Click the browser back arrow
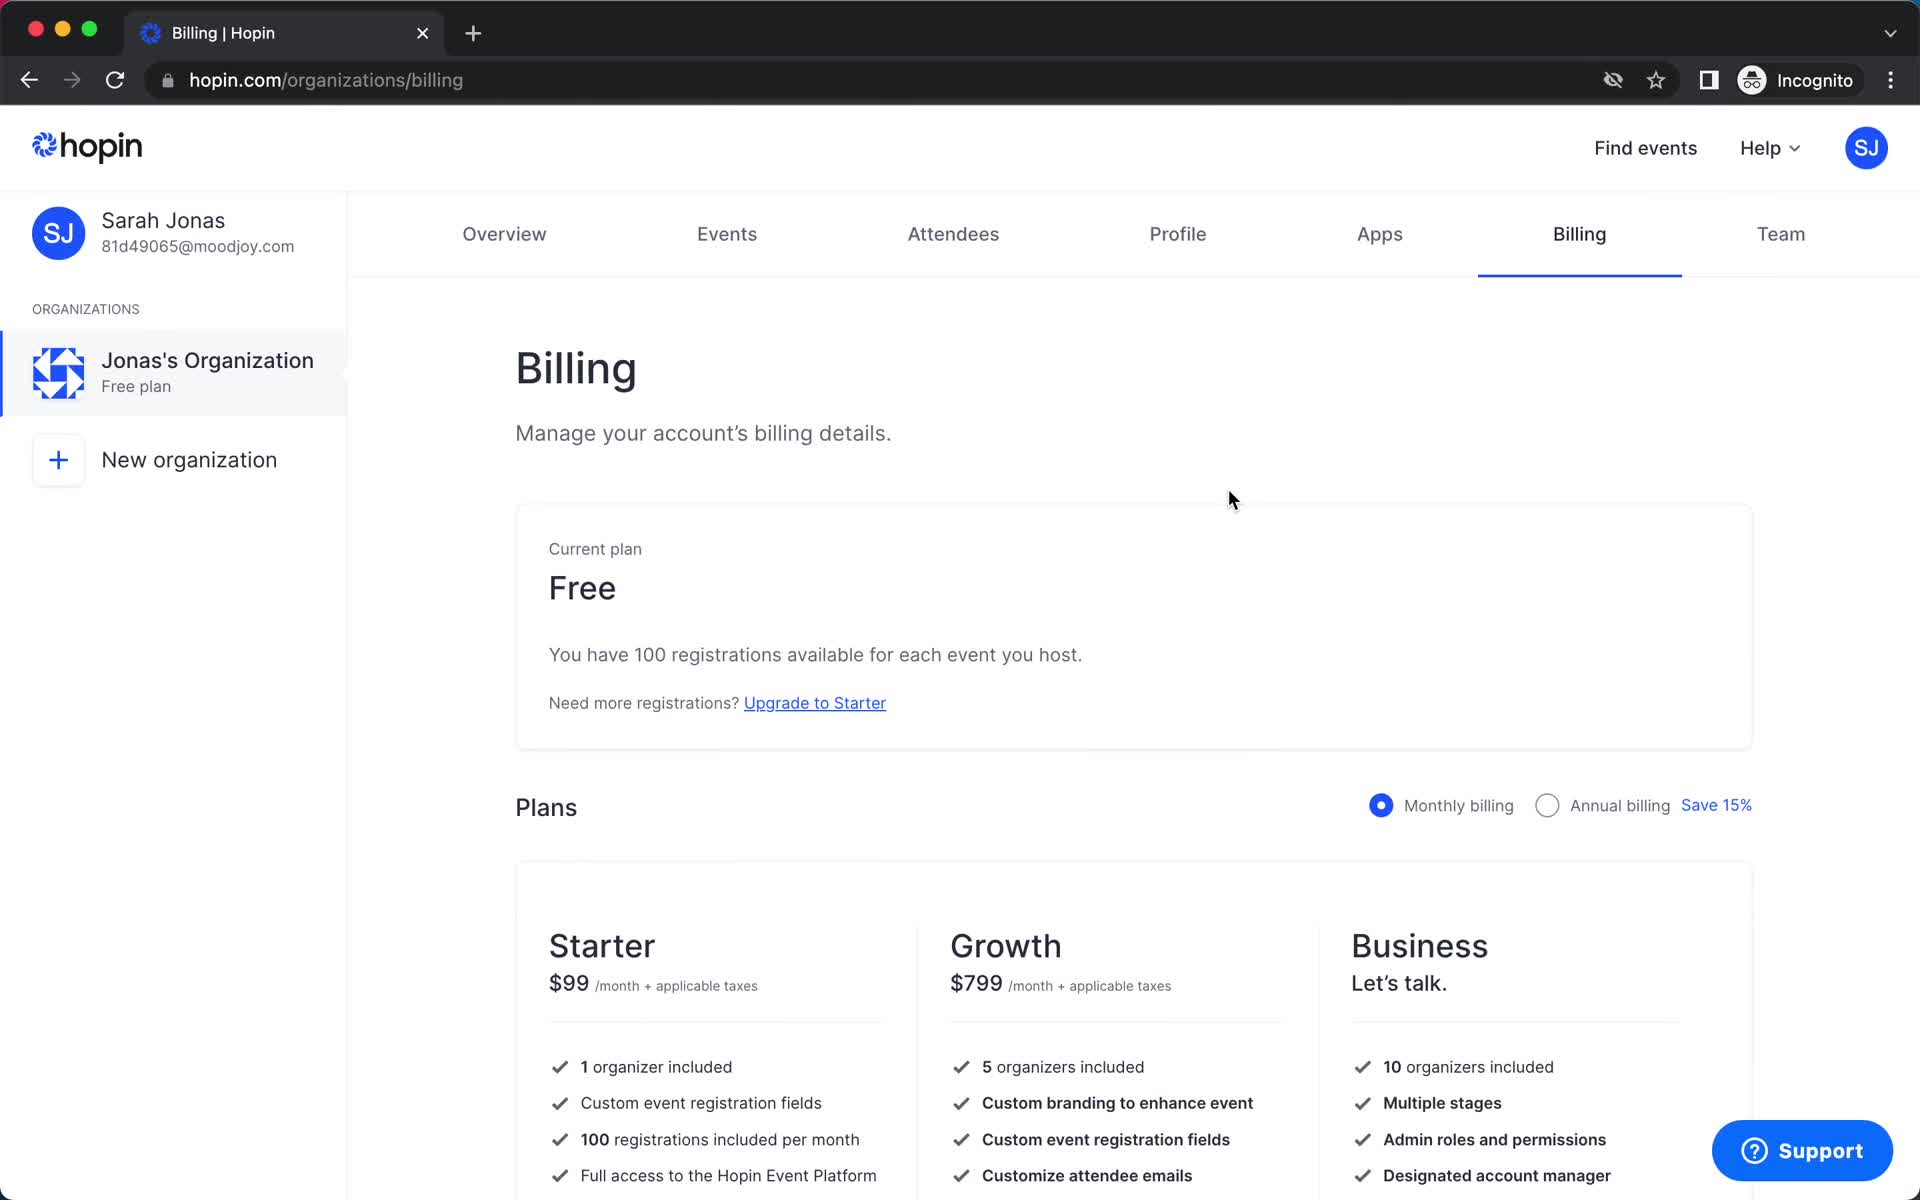This screenshot has width=1920, height=1200. click(x=29, y=80)
